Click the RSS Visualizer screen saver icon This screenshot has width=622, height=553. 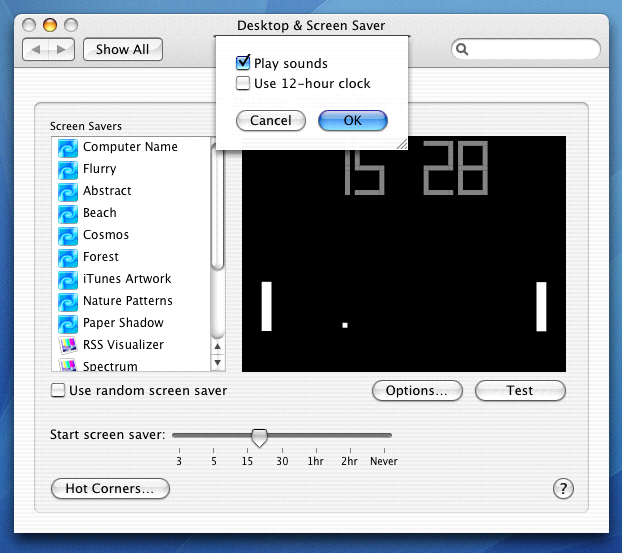coord(68,345)
